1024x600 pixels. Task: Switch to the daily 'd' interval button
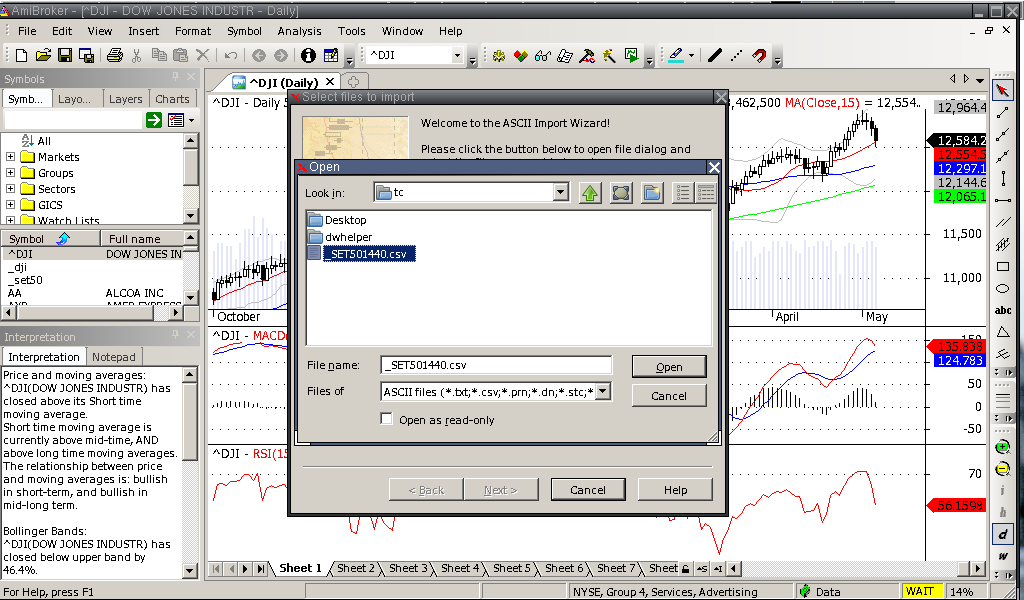click(x=1002, y=534)
